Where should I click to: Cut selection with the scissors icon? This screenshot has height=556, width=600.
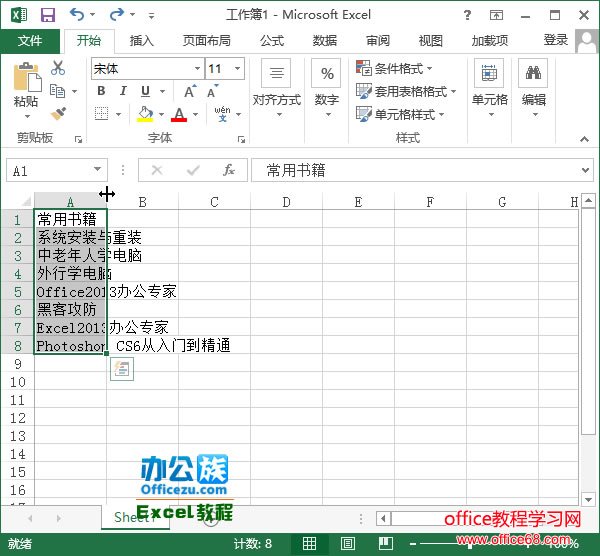[58, 68]
